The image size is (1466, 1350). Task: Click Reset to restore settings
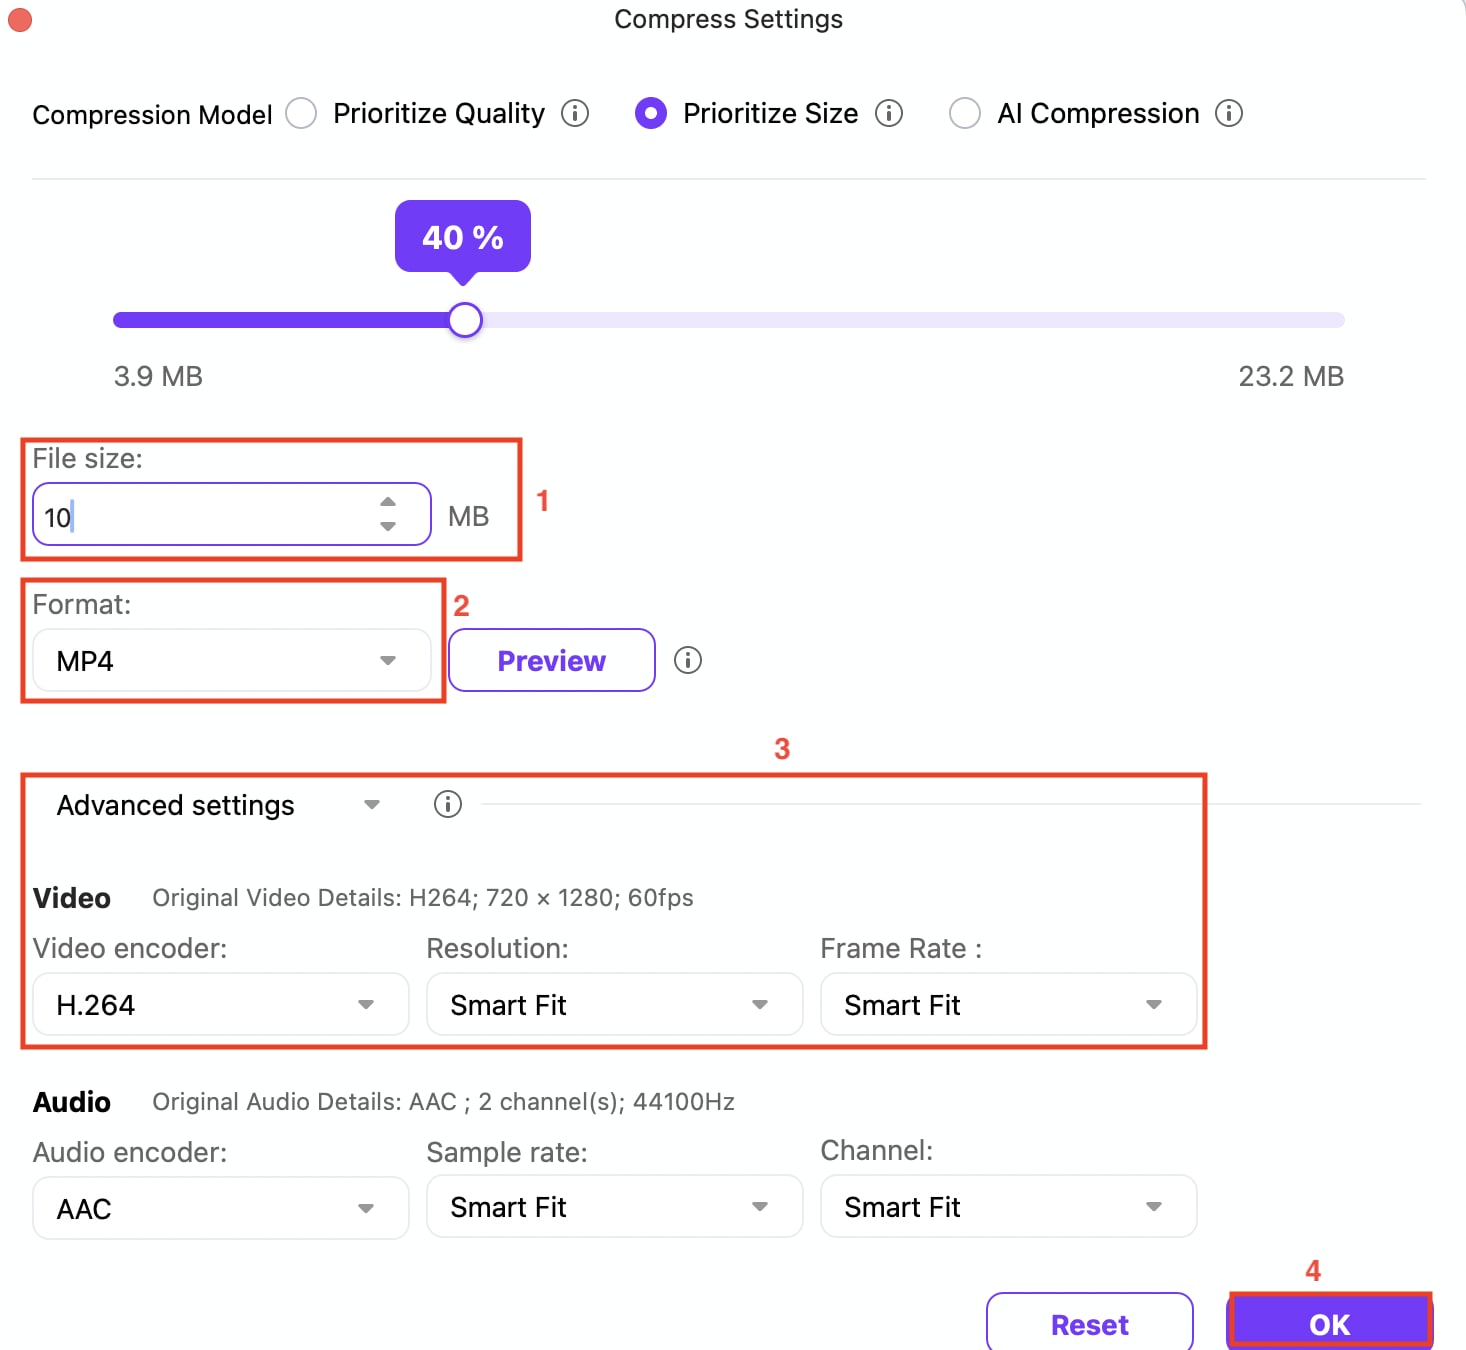click(x=1090, y=1324)
